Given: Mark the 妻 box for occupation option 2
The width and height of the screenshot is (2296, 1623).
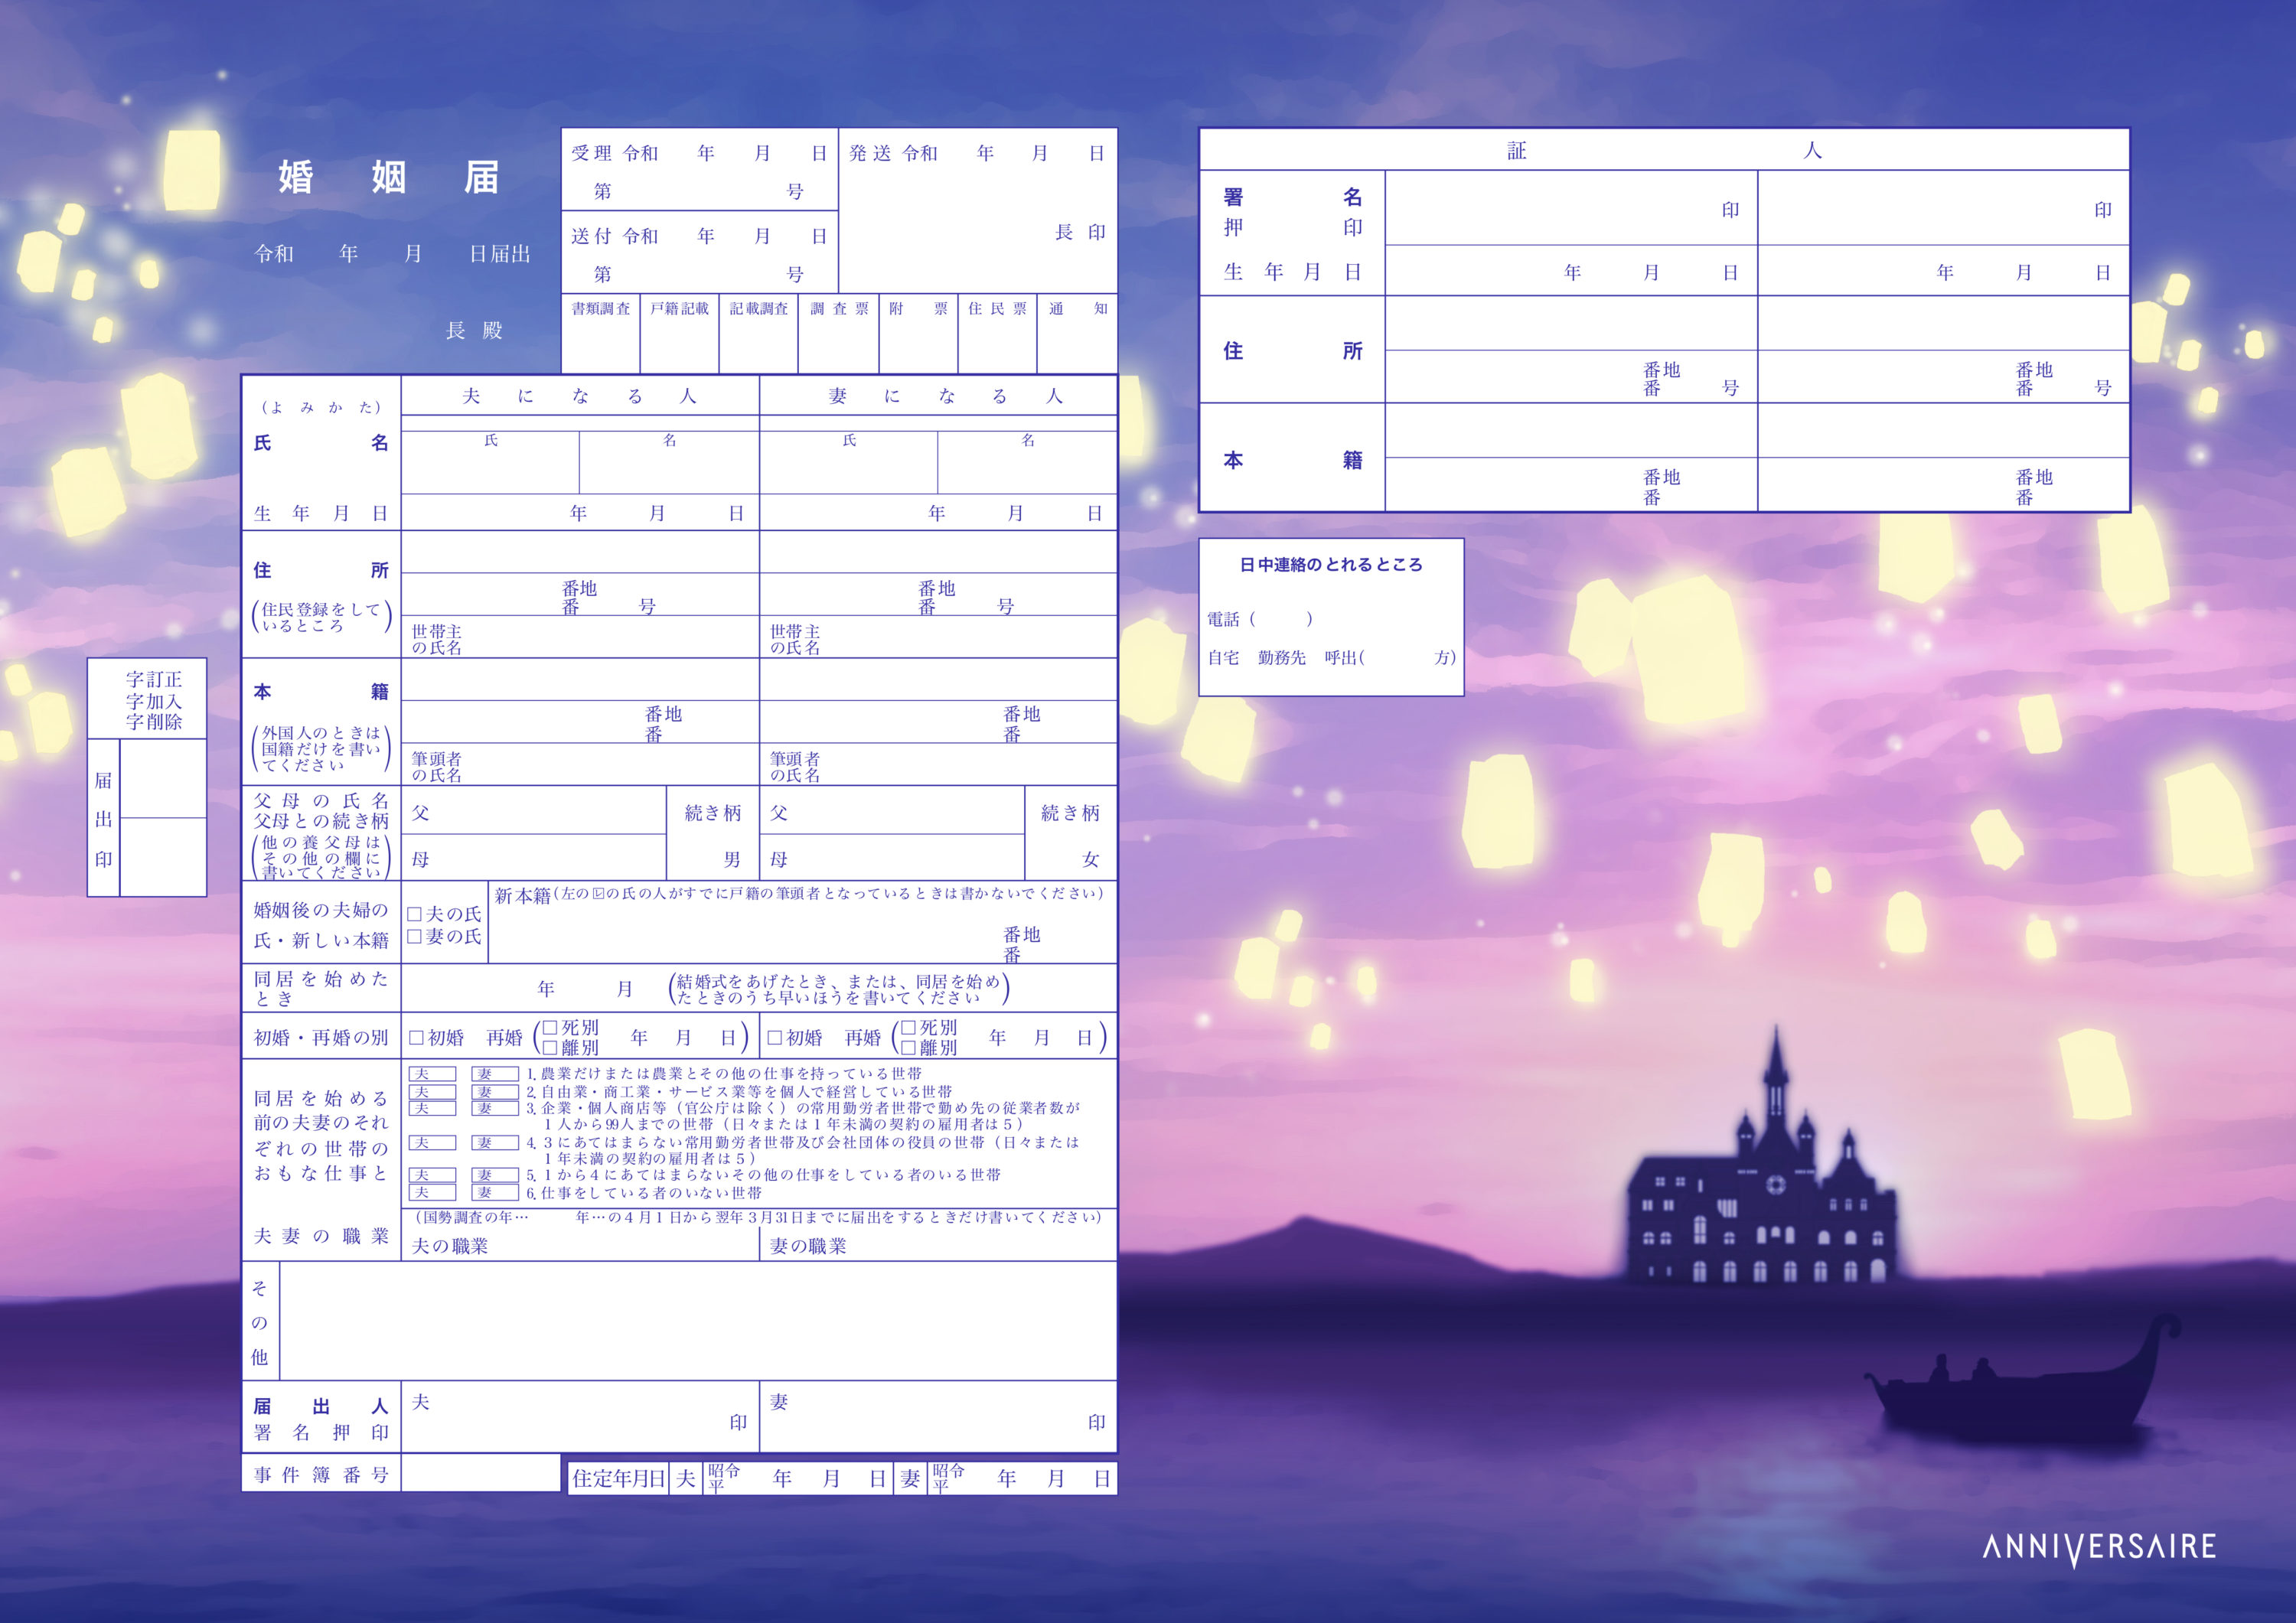Looking at the screenshot, I should coord(495,1092).
